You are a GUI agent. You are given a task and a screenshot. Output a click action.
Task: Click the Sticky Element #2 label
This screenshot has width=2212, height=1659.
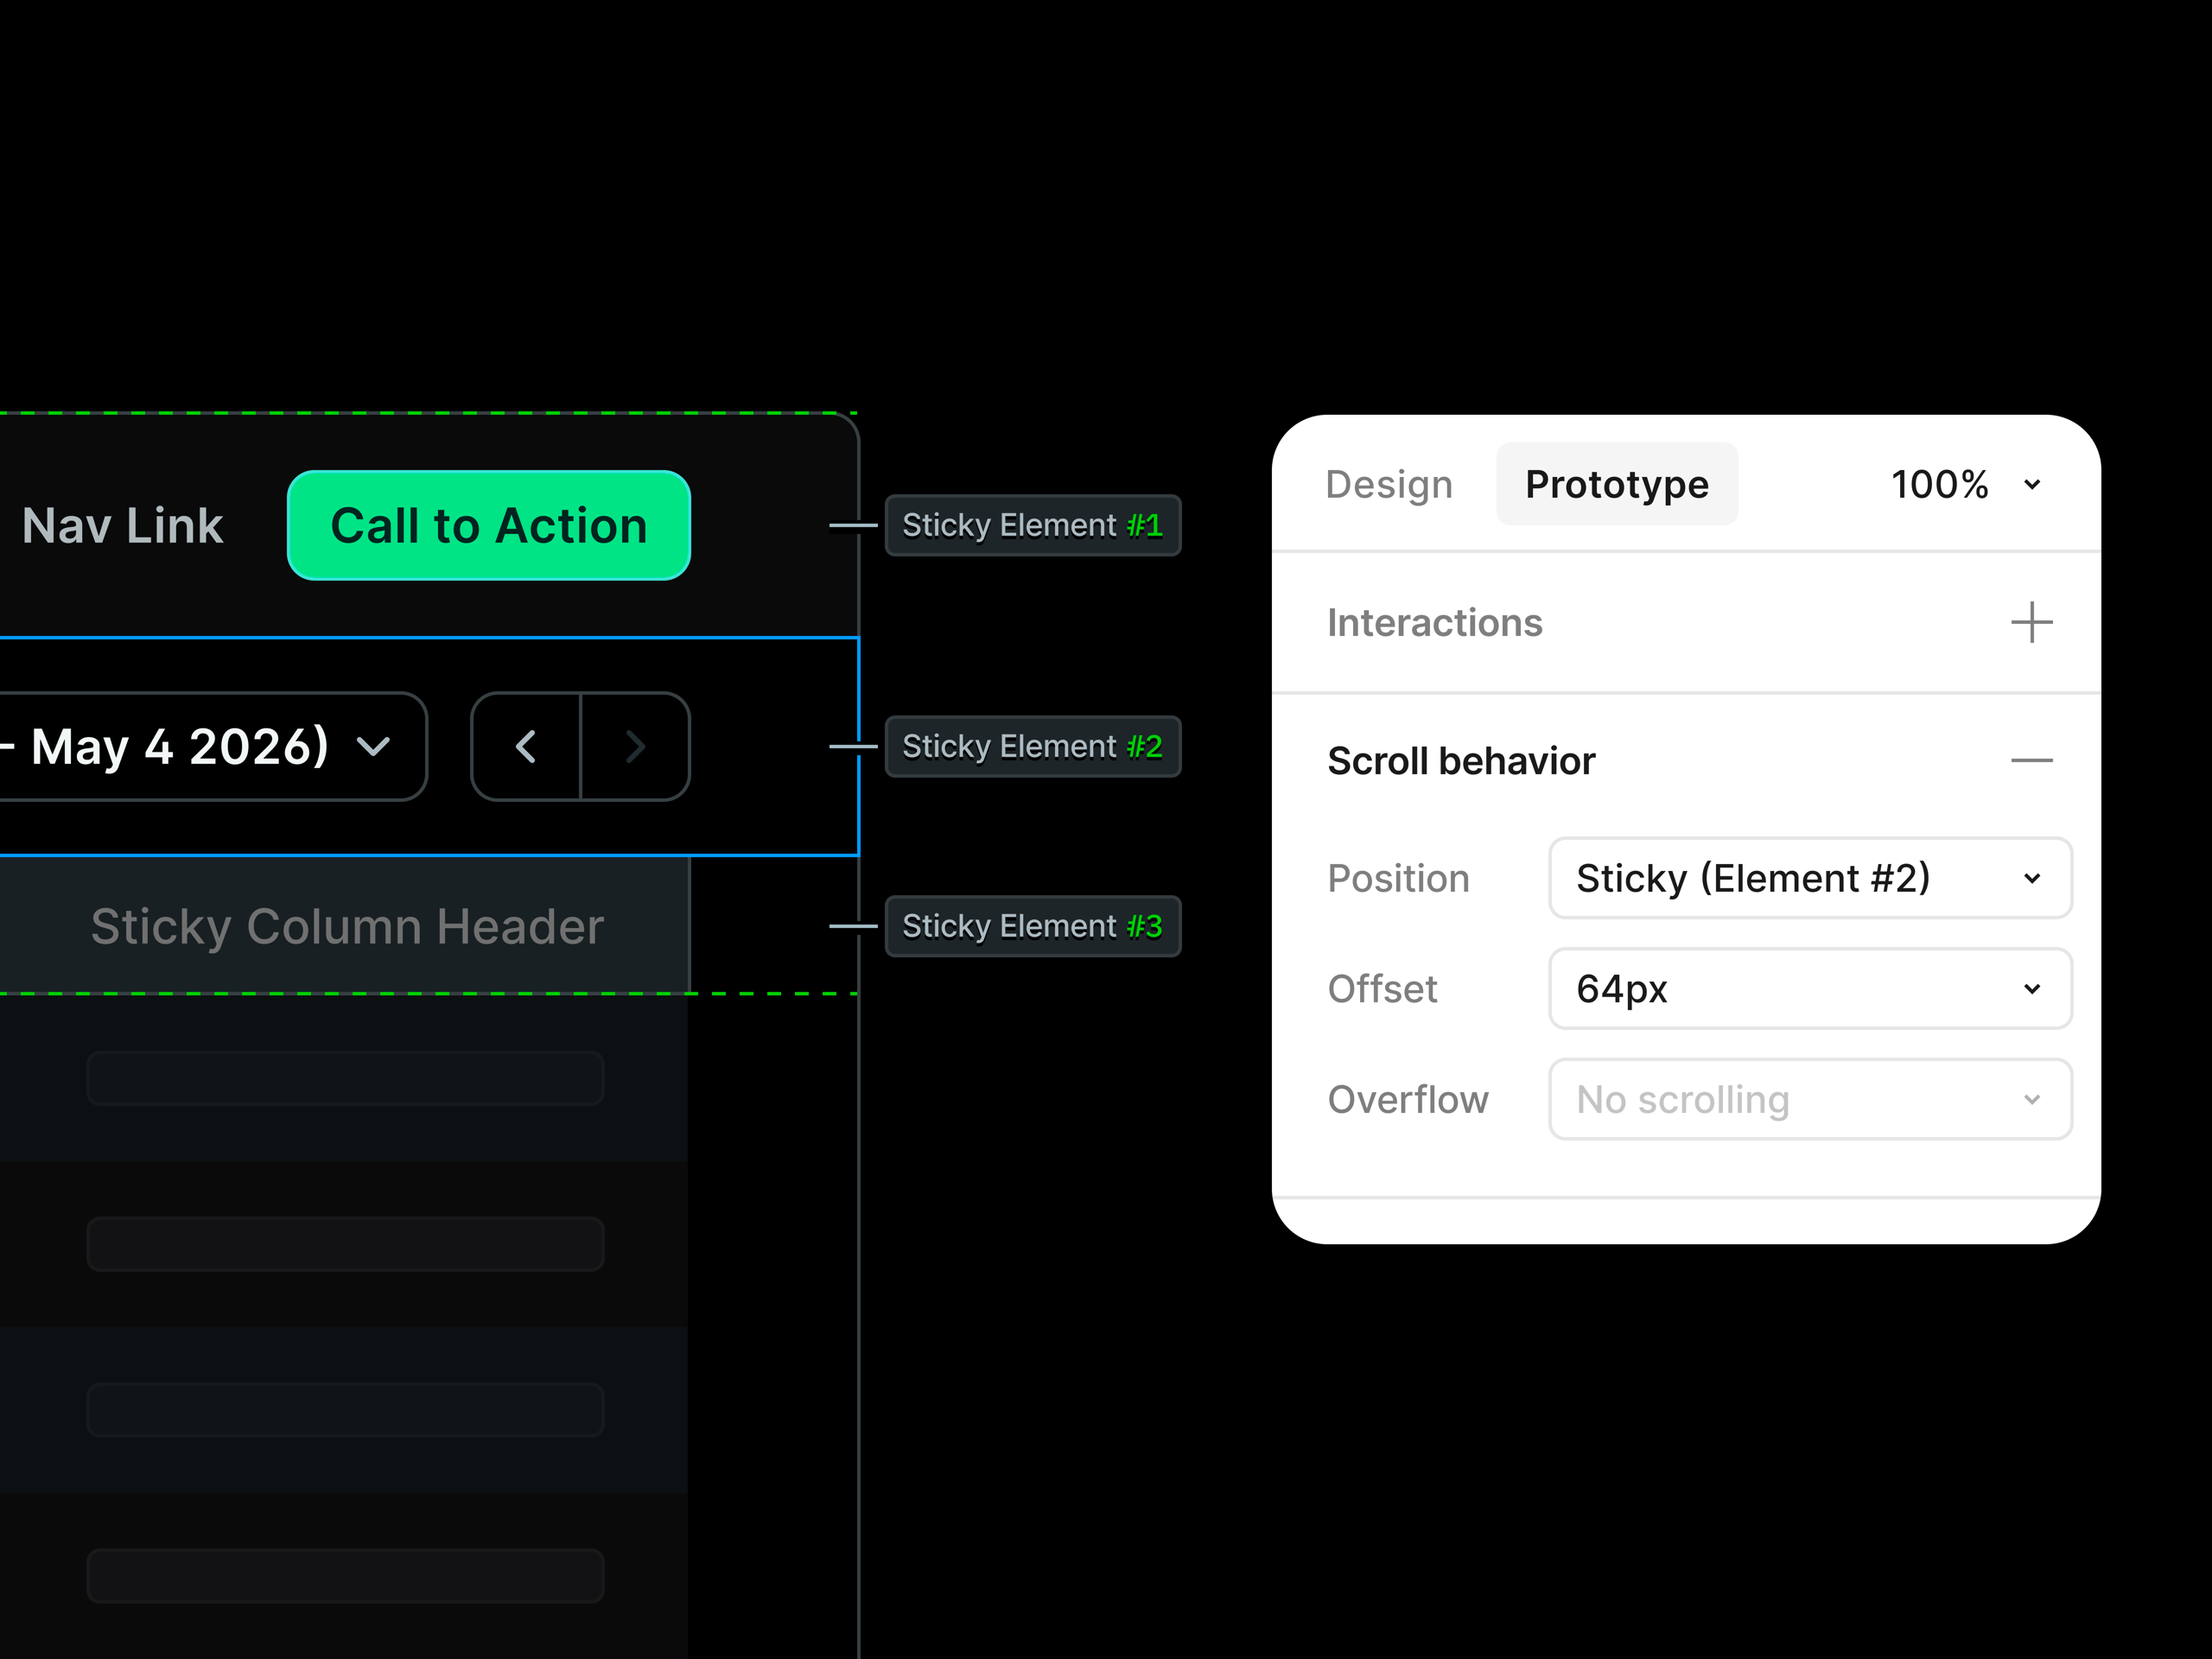tap(1032, 746)
